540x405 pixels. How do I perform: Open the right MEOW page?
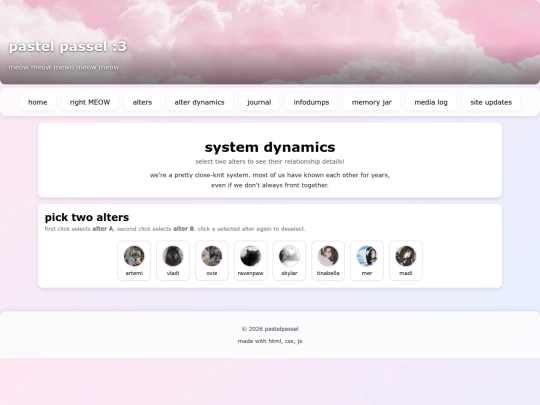90,102
